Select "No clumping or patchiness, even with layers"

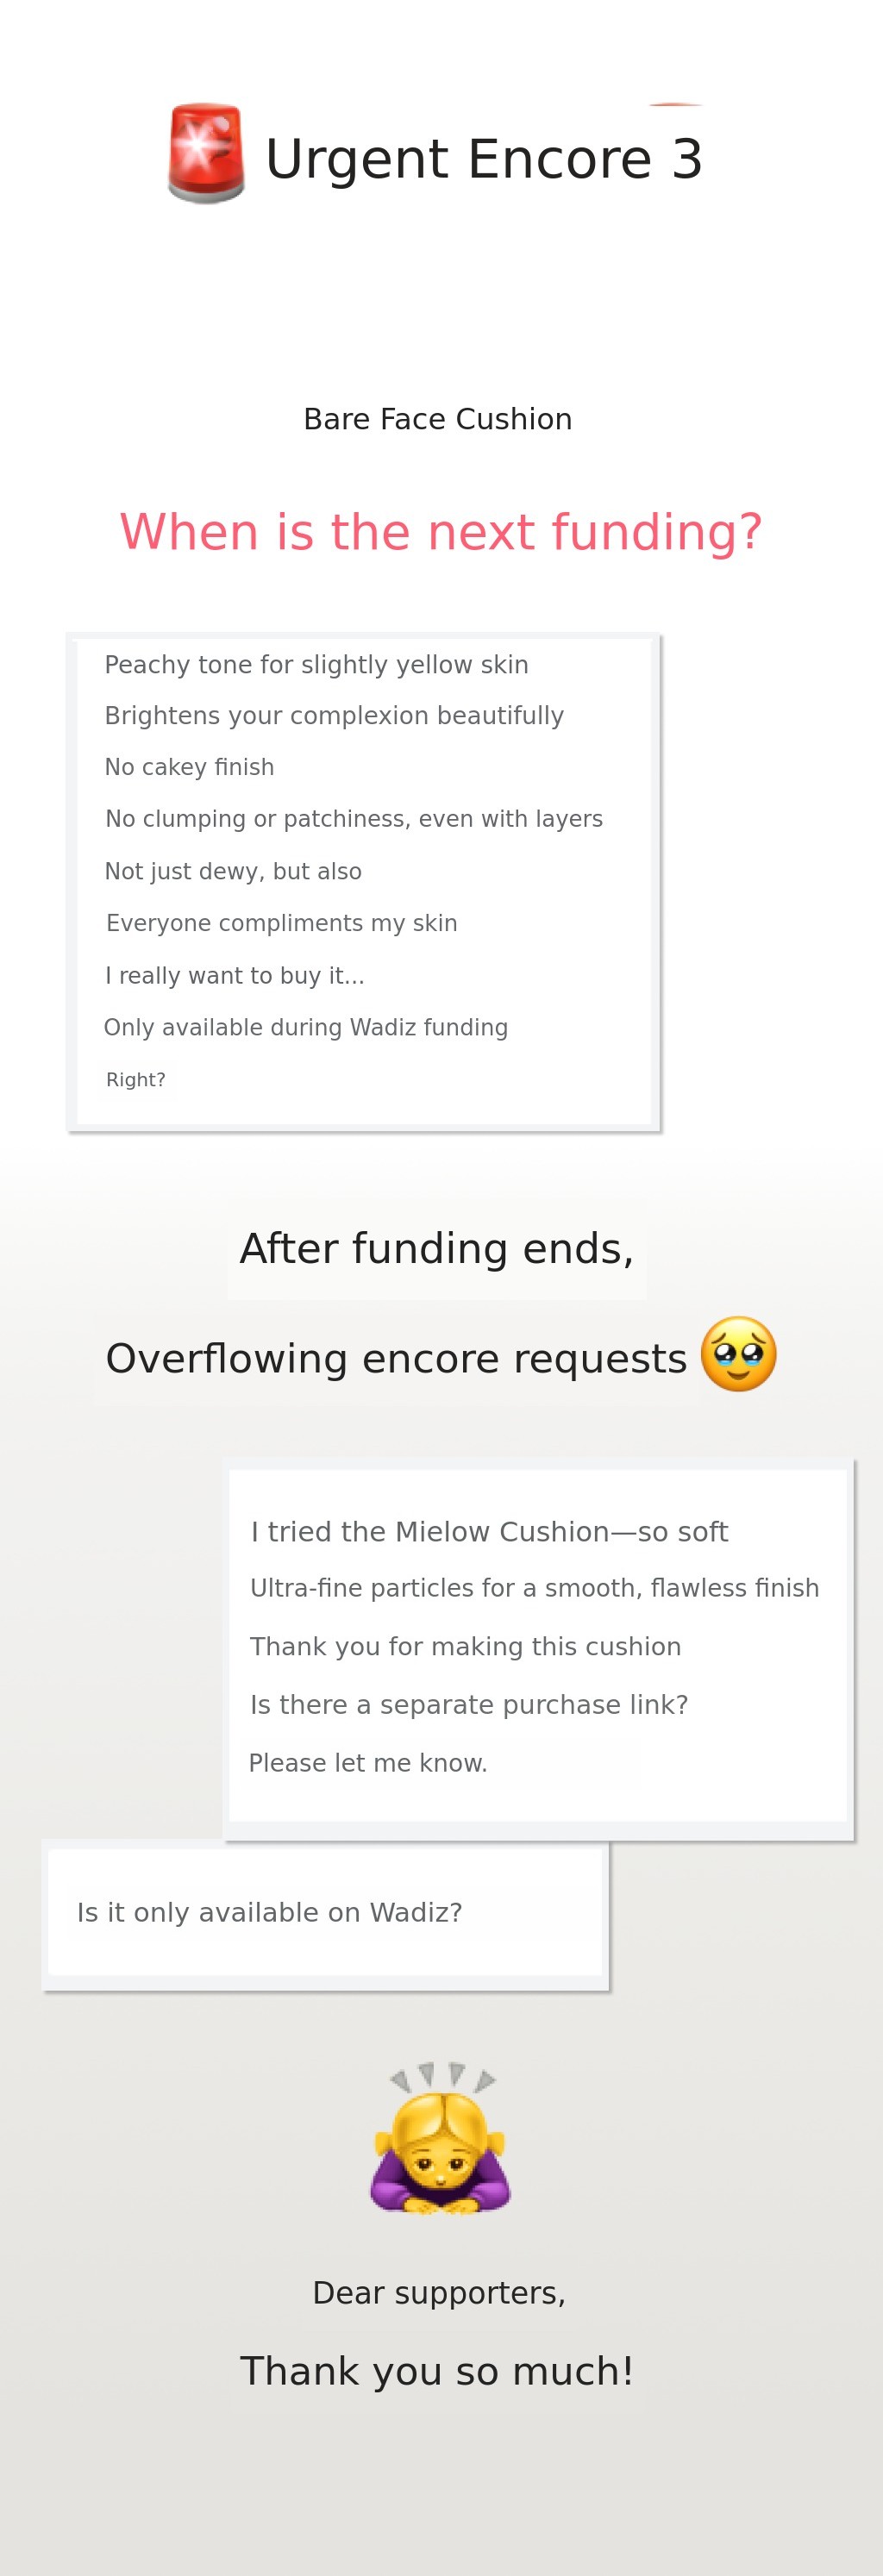(354, 819)
